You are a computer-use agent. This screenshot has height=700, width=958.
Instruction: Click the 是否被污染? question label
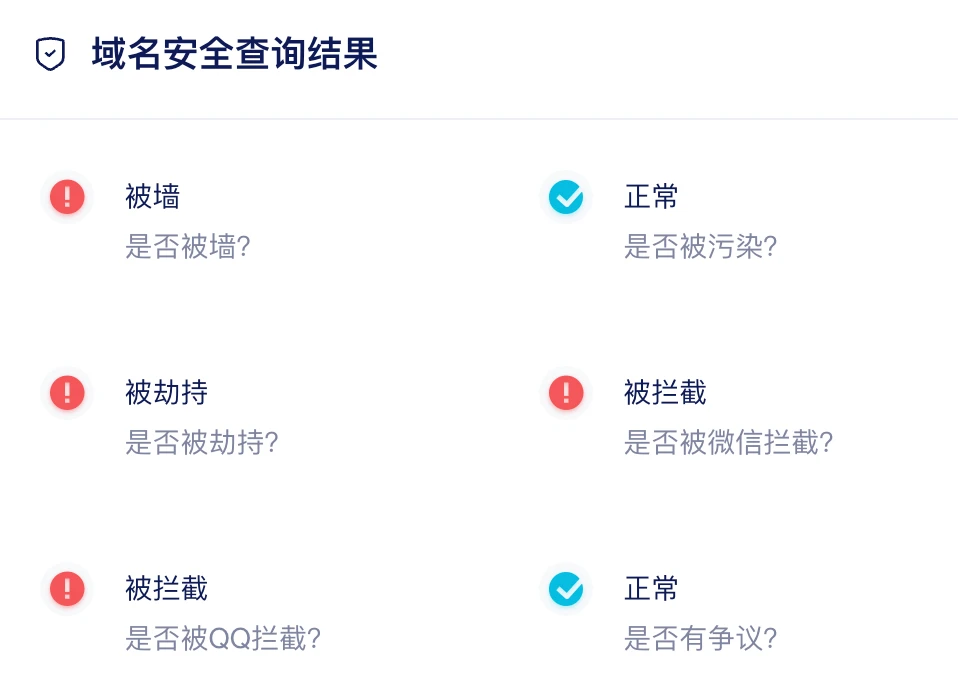pyautogui.click(x=700, y=247)
